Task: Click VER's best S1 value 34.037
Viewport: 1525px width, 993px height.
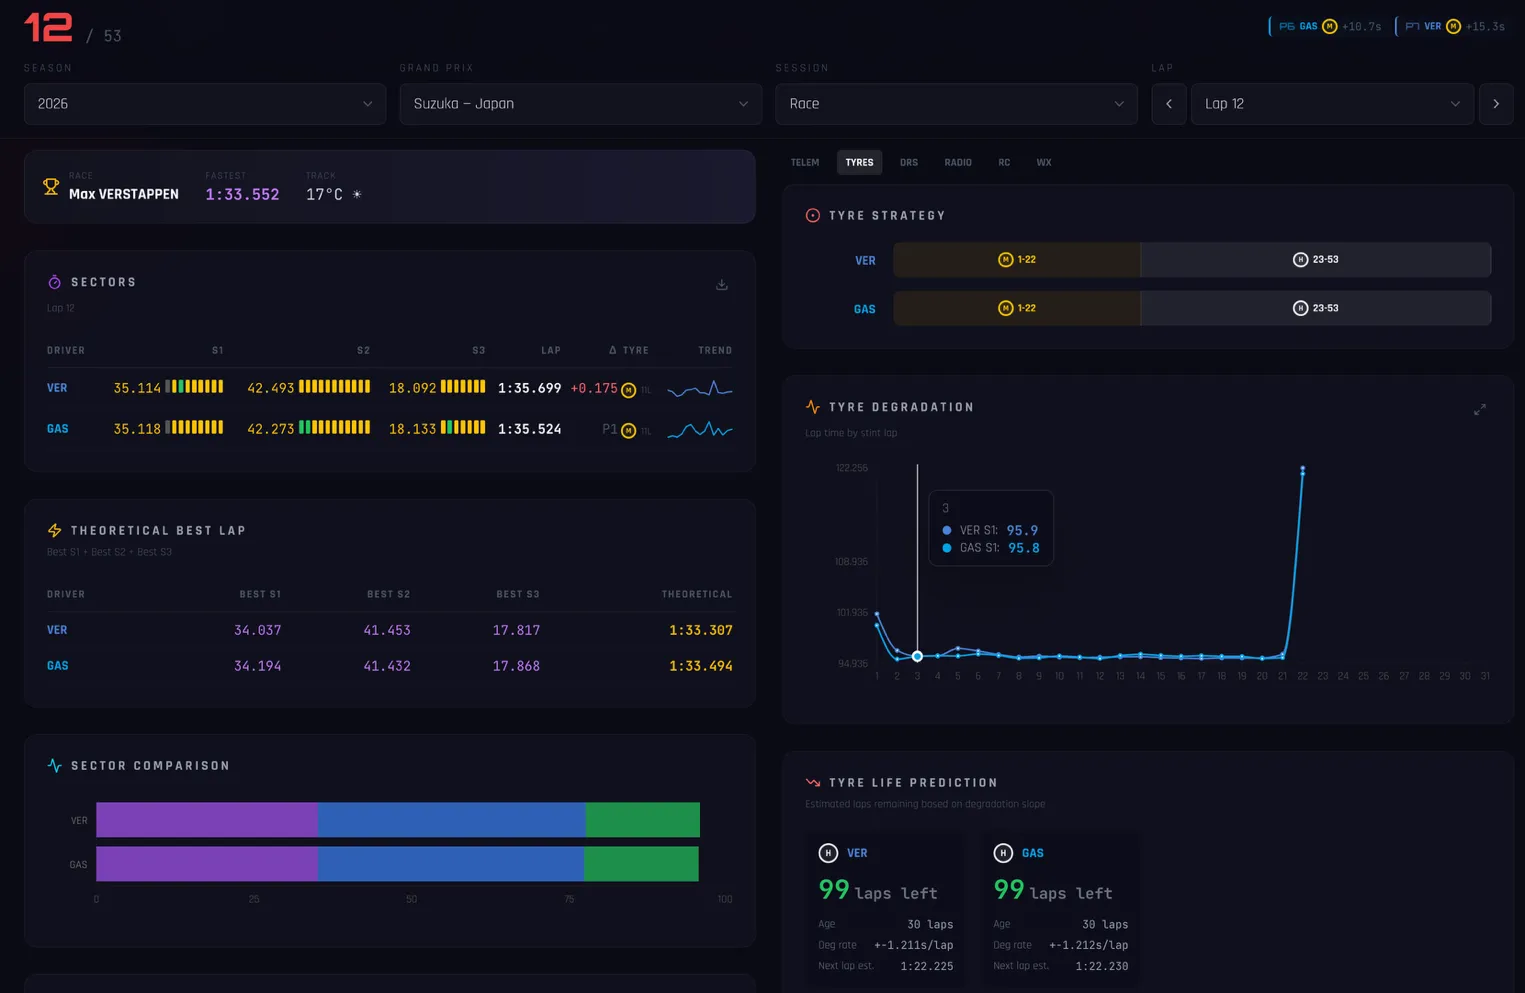Action: click(x=258, y=630)
